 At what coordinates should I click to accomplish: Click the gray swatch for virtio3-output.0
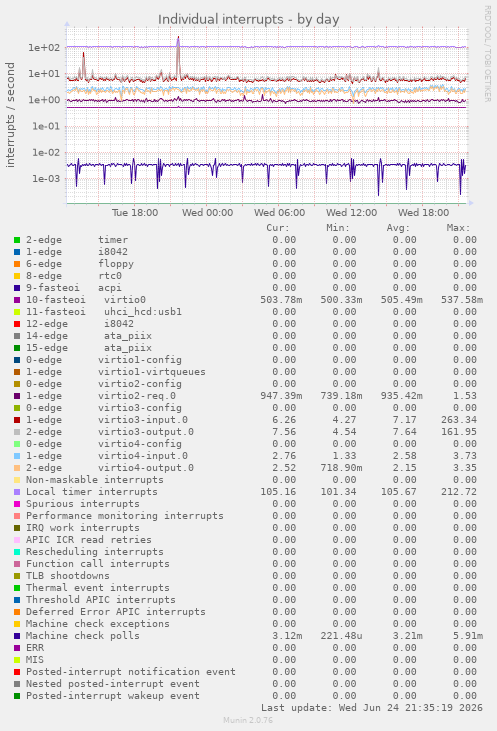pyautogui.click(x=17, y=432)
